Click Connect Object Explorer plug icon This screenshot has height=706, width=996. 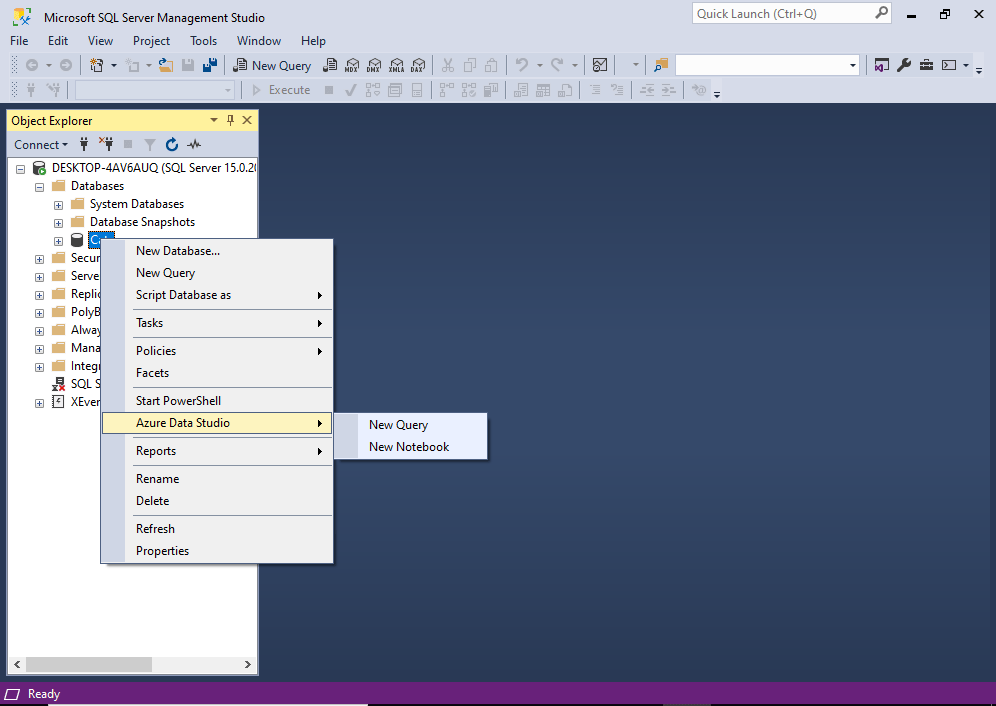coord(84,144)
